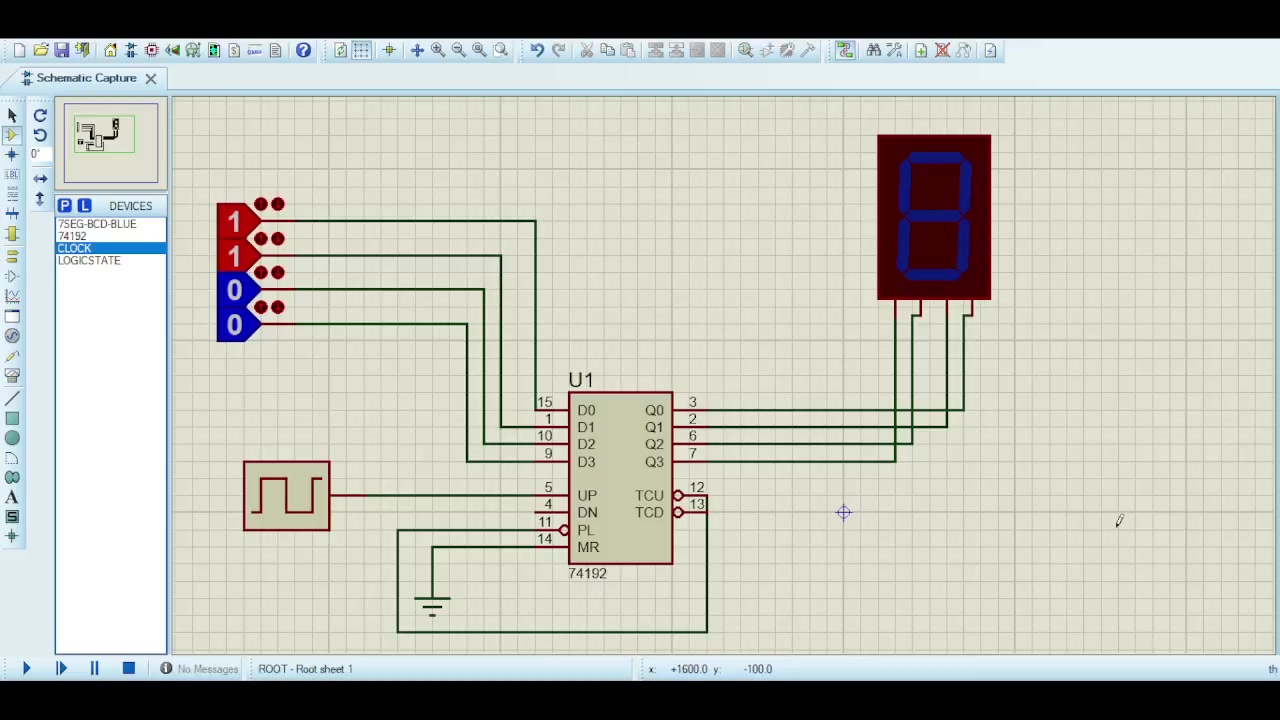
Task: Select the 2D text 'A' tool
Action: [12, 497]
